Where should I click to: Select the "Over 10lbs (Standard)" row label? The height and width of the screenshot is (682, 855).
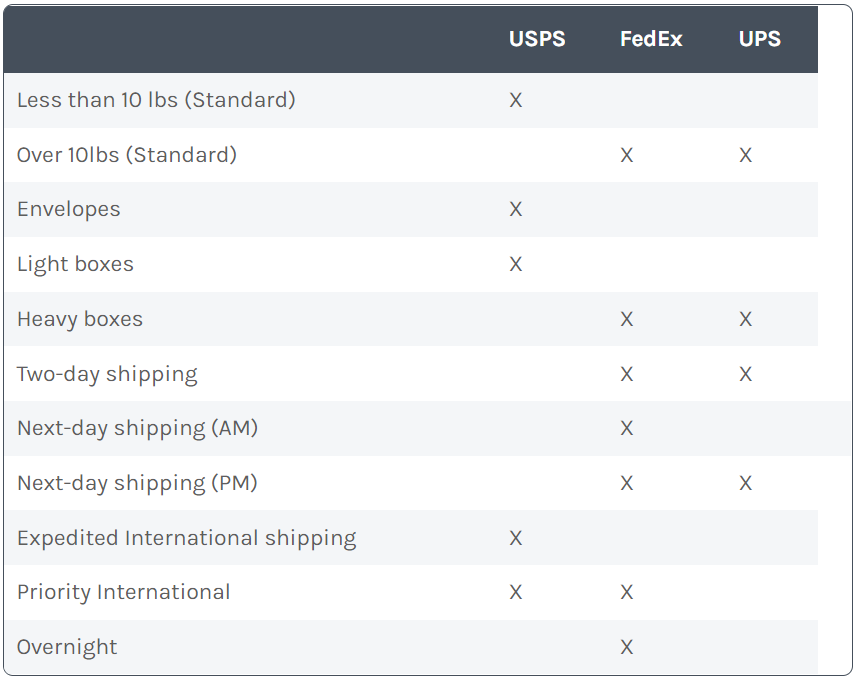[x=127, y=155]
